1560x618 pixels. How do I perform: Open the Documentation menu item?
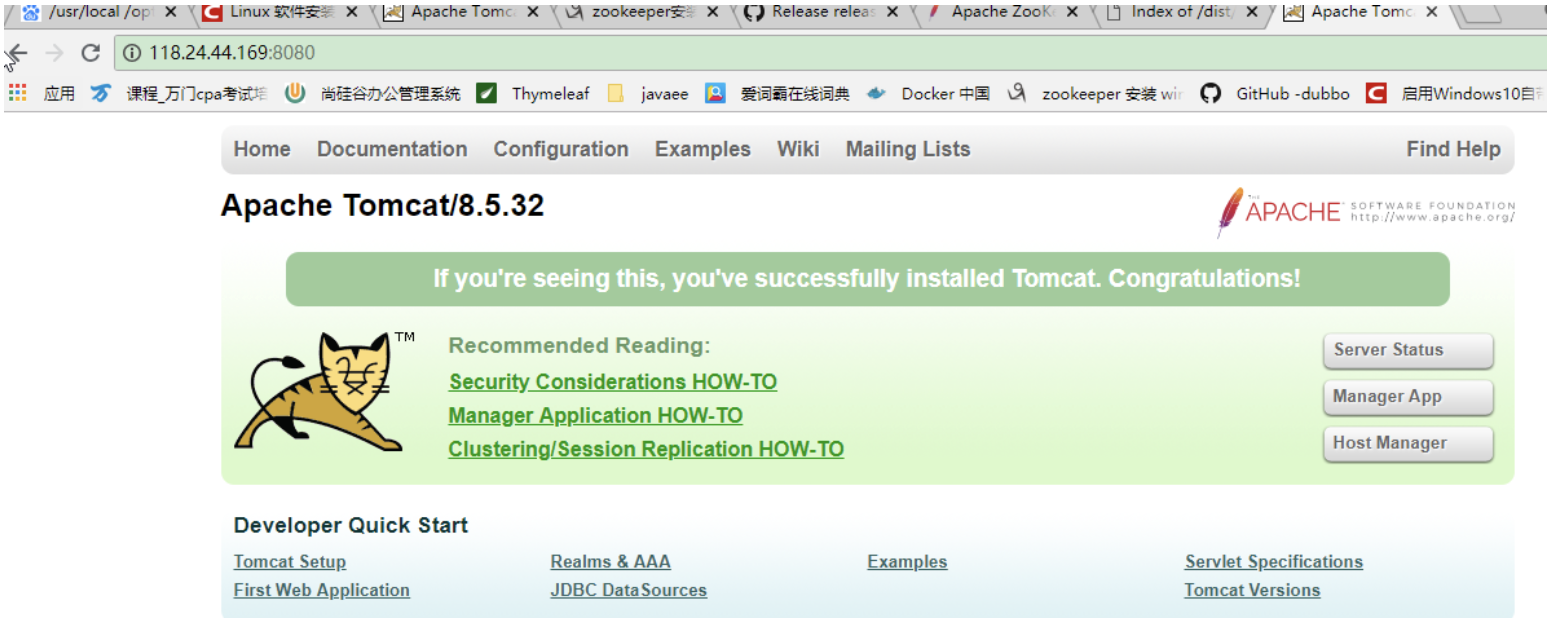[392, 149]
